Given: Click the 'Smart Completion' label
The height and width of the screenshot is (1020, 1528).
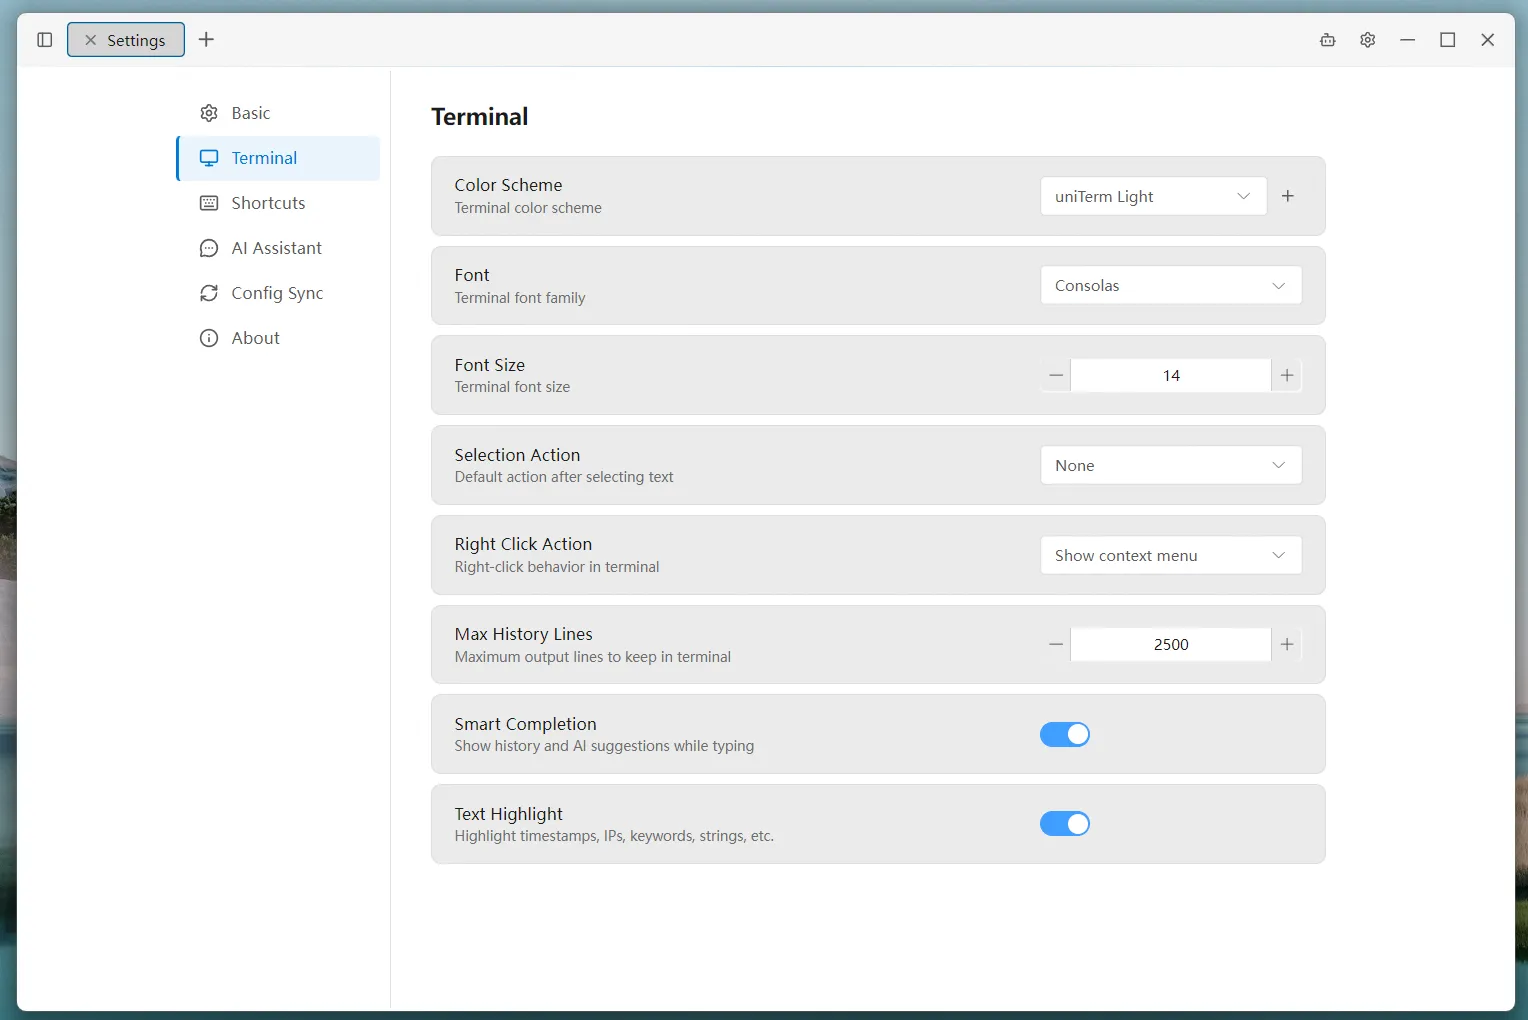Looking at the screenshot, I should (525, 724).
